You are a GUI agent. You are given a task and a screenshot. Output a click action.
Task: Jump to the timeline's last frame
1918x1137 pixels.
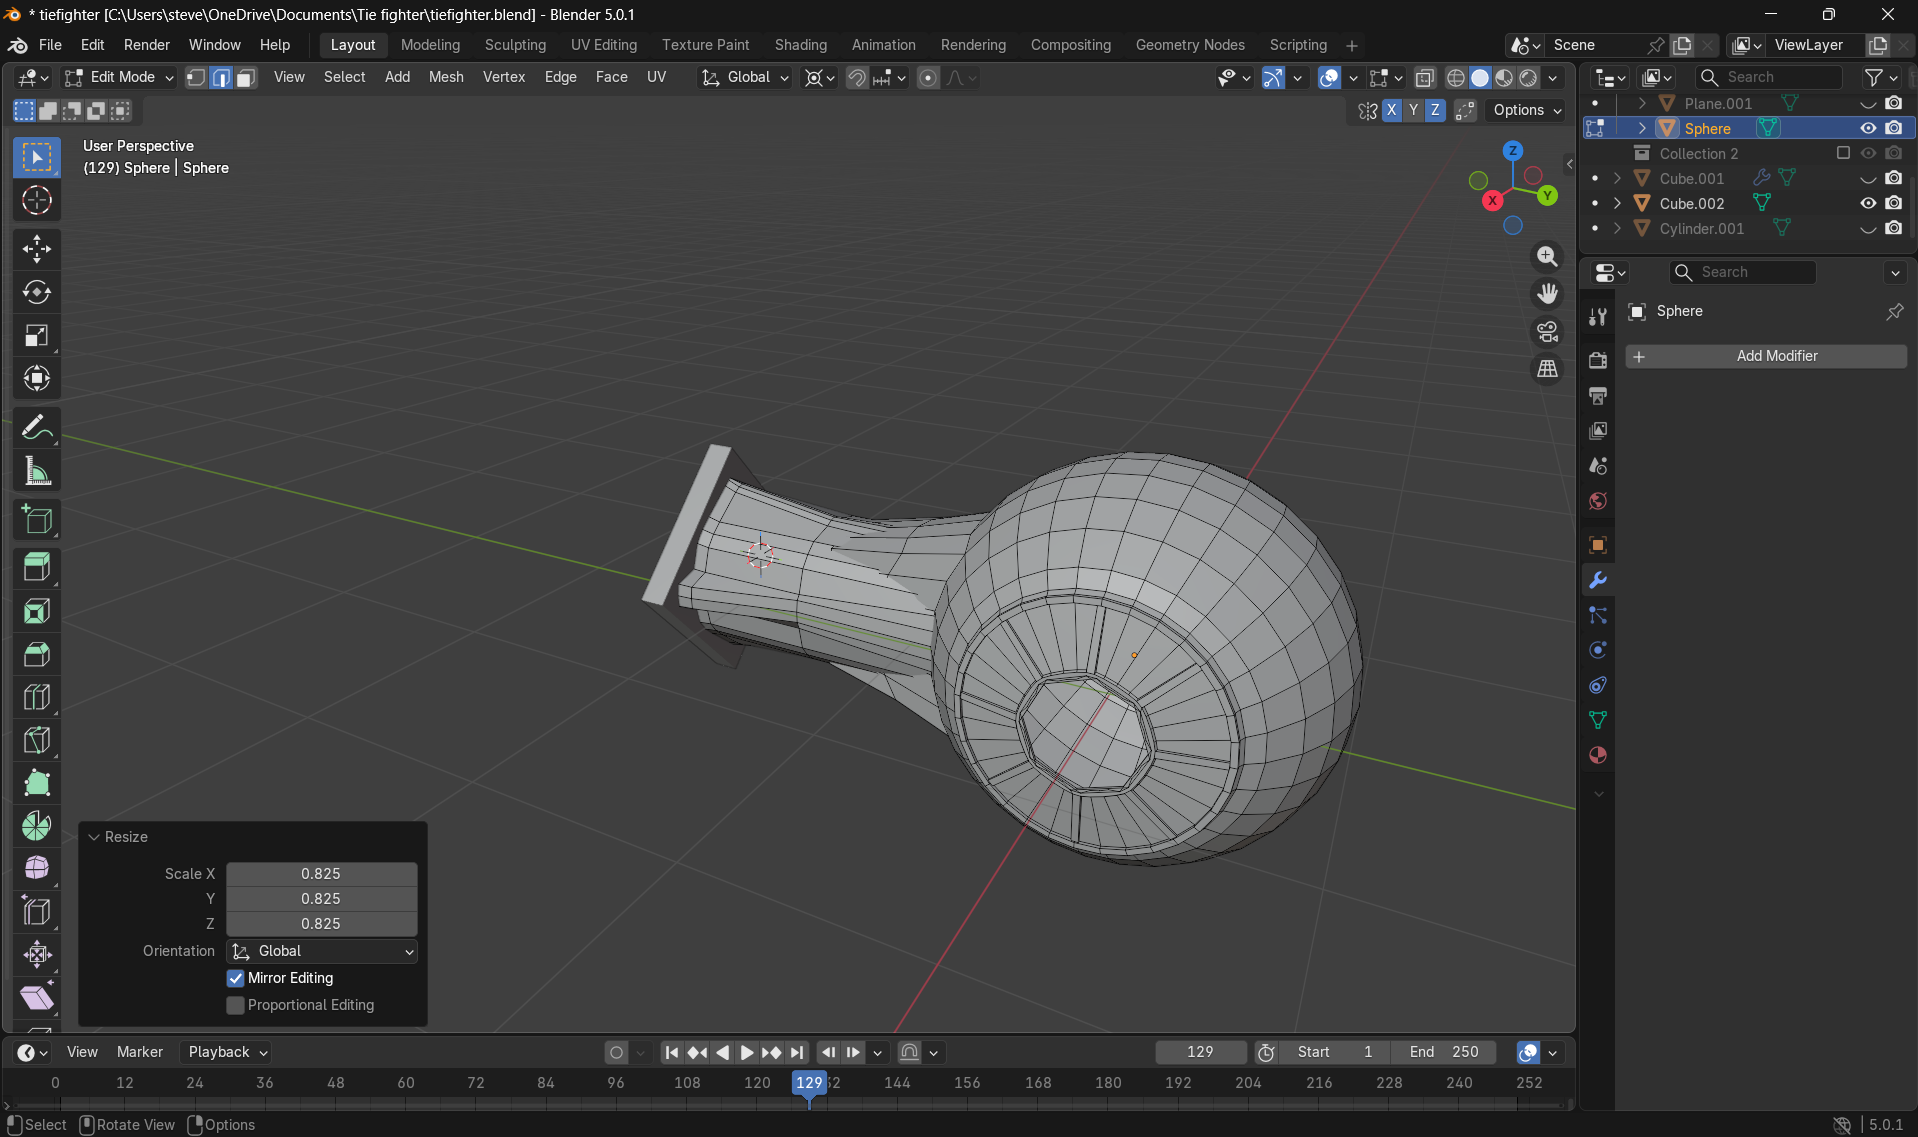[797, 1052]
